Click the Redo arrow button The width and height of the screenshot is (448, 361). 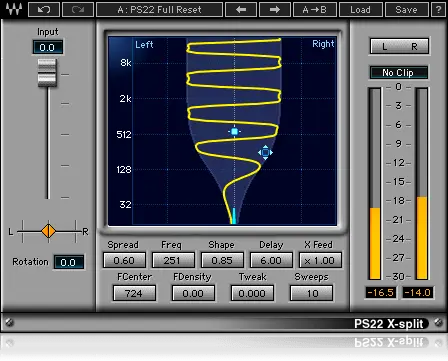coord(78,9)
